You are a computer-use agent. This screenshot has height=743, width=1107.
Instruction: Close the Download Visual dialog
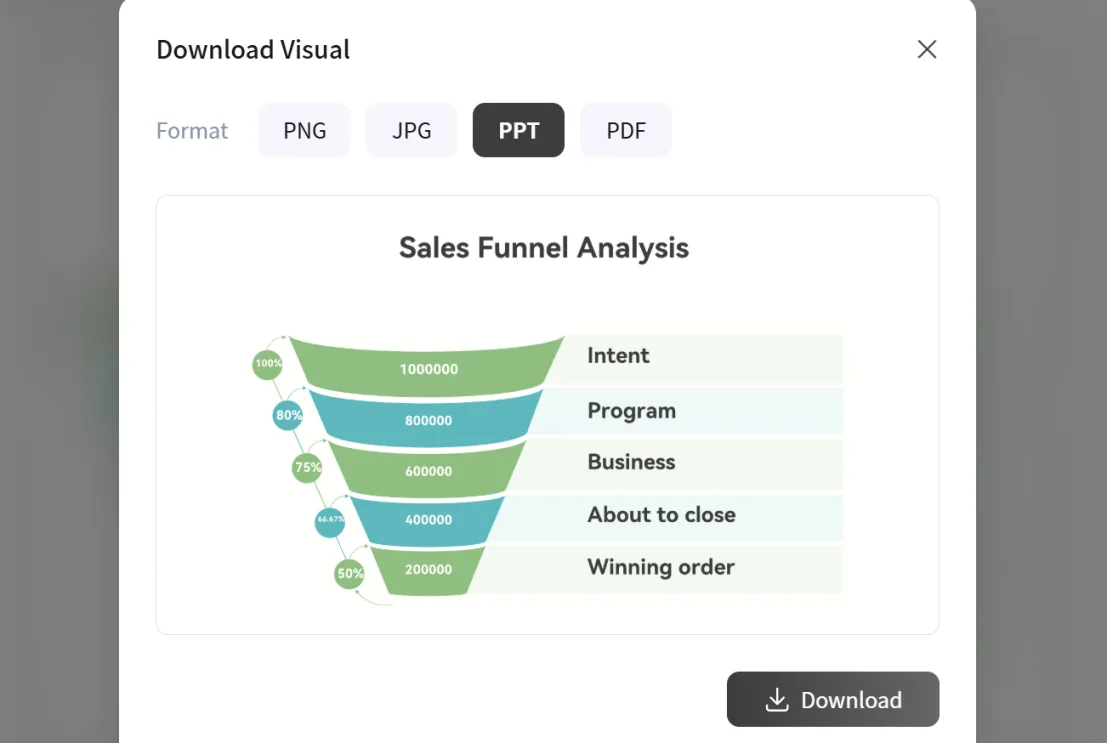click(927, 50)
